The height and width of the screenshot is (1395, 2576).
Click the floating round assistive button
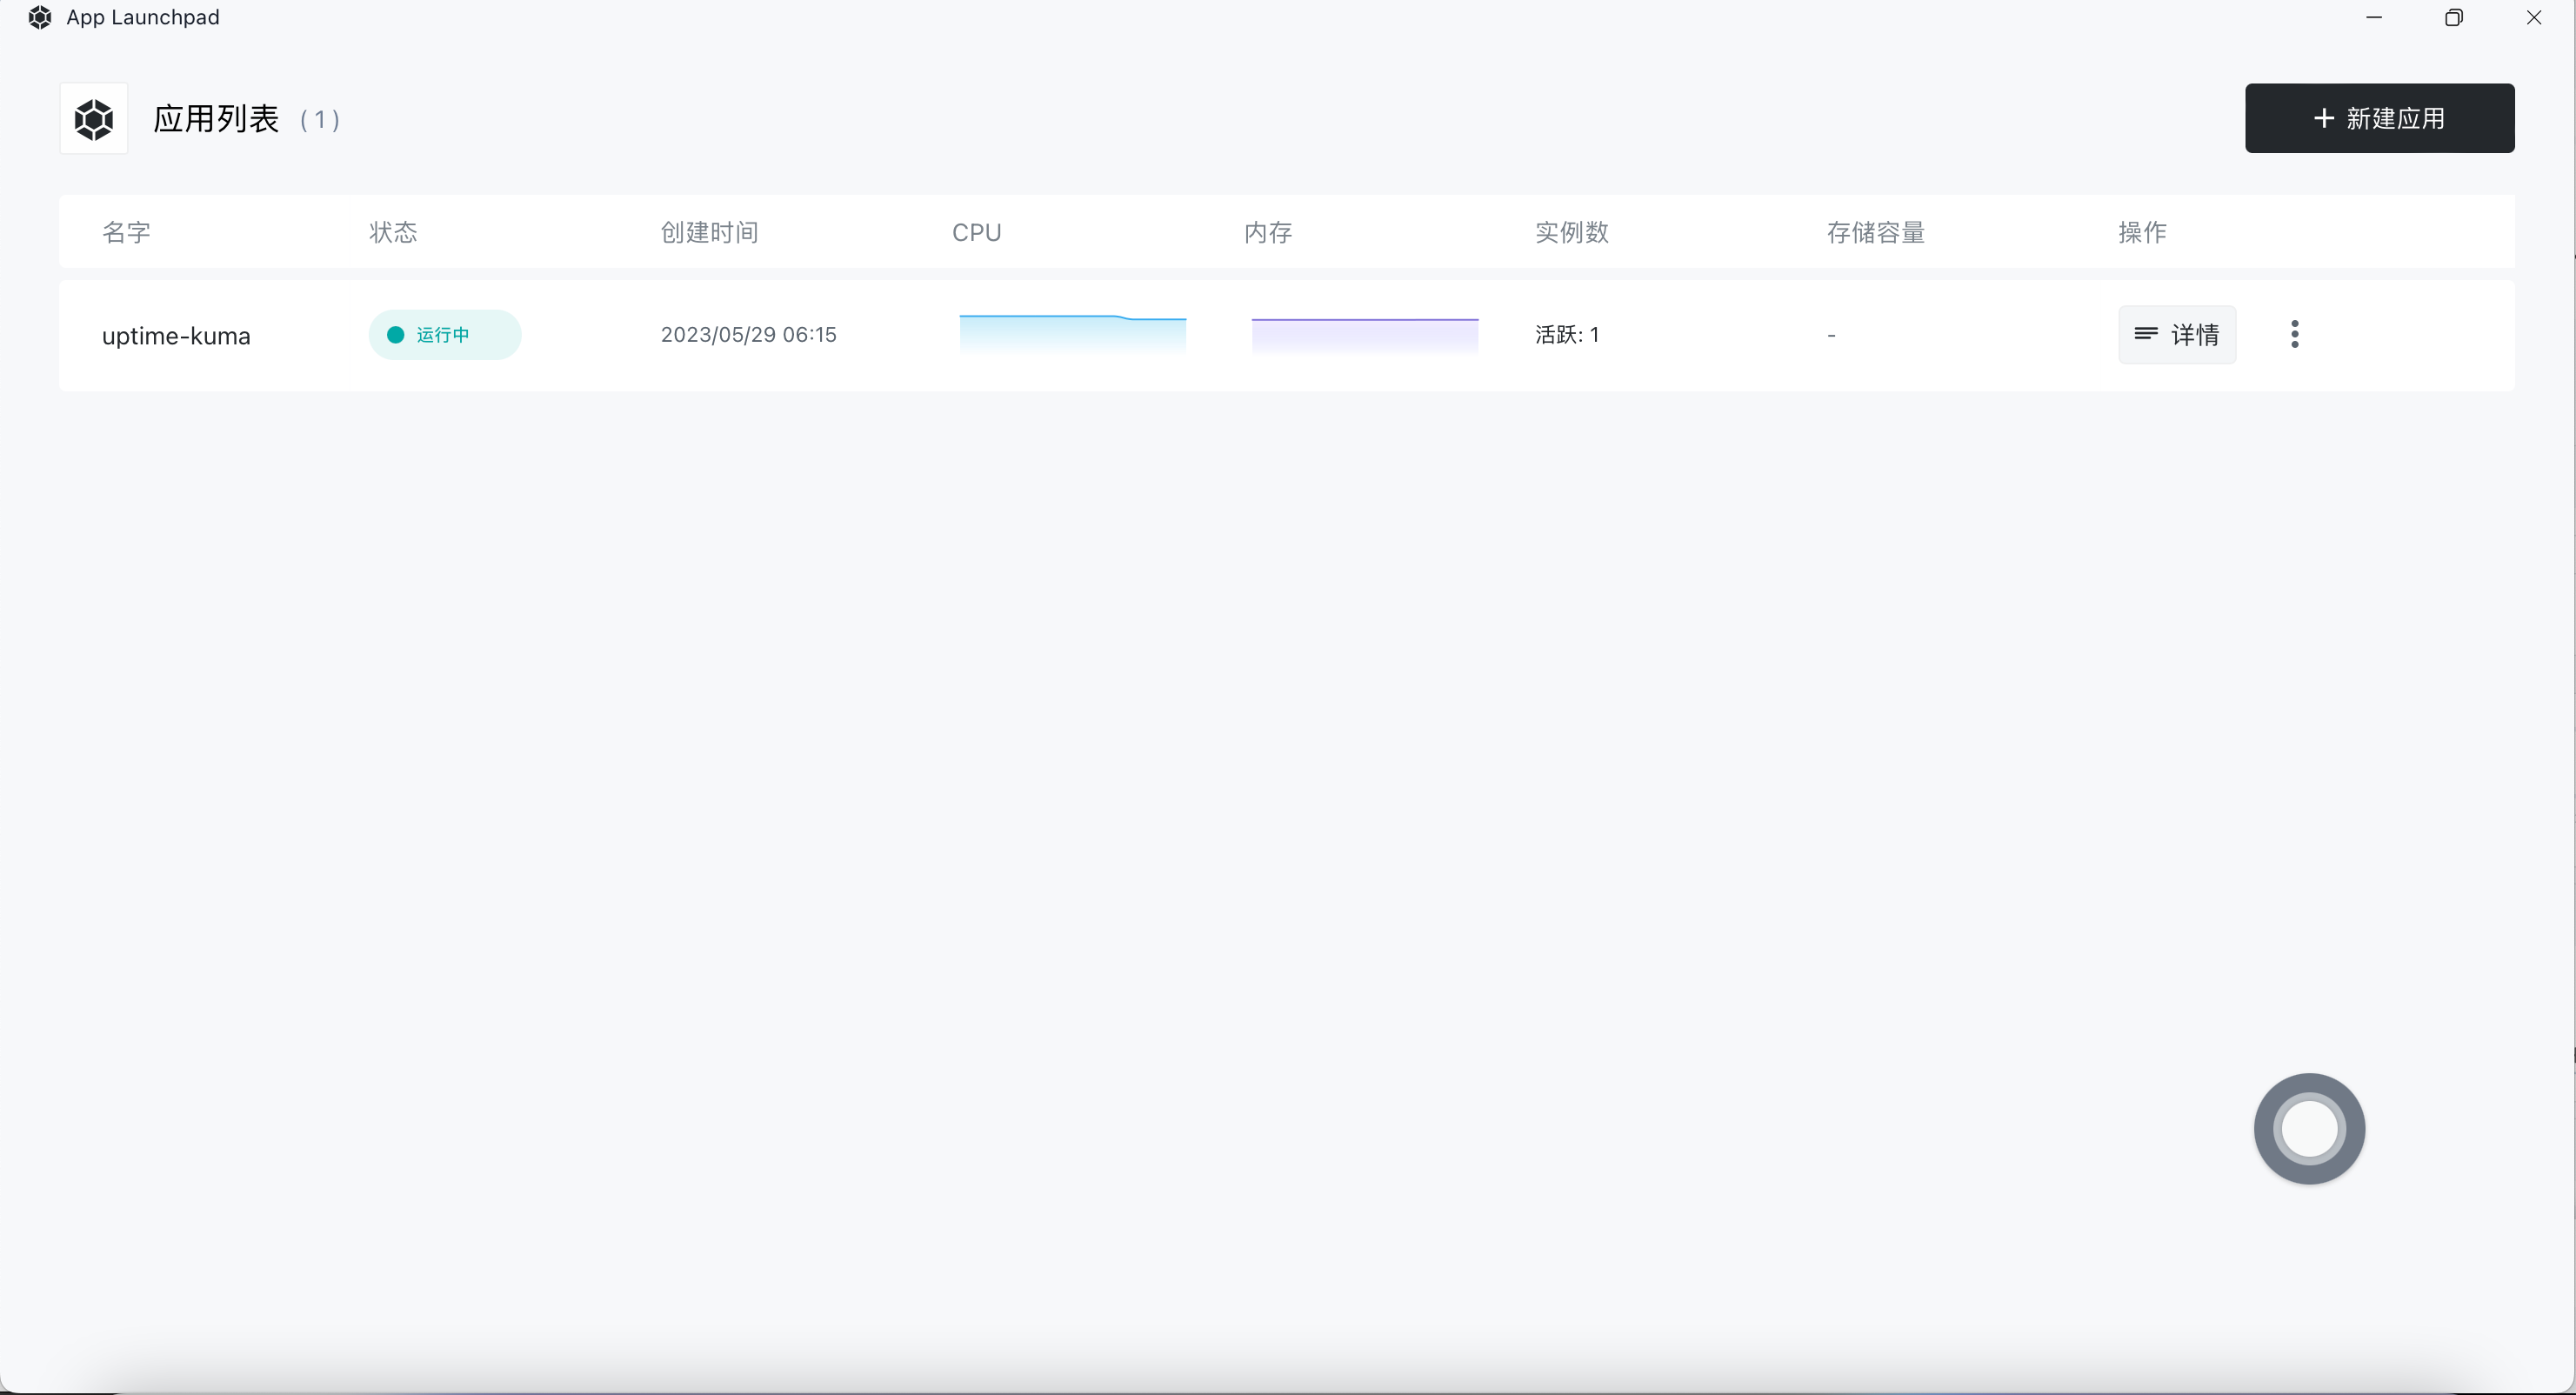(x=2309, y=1128)
